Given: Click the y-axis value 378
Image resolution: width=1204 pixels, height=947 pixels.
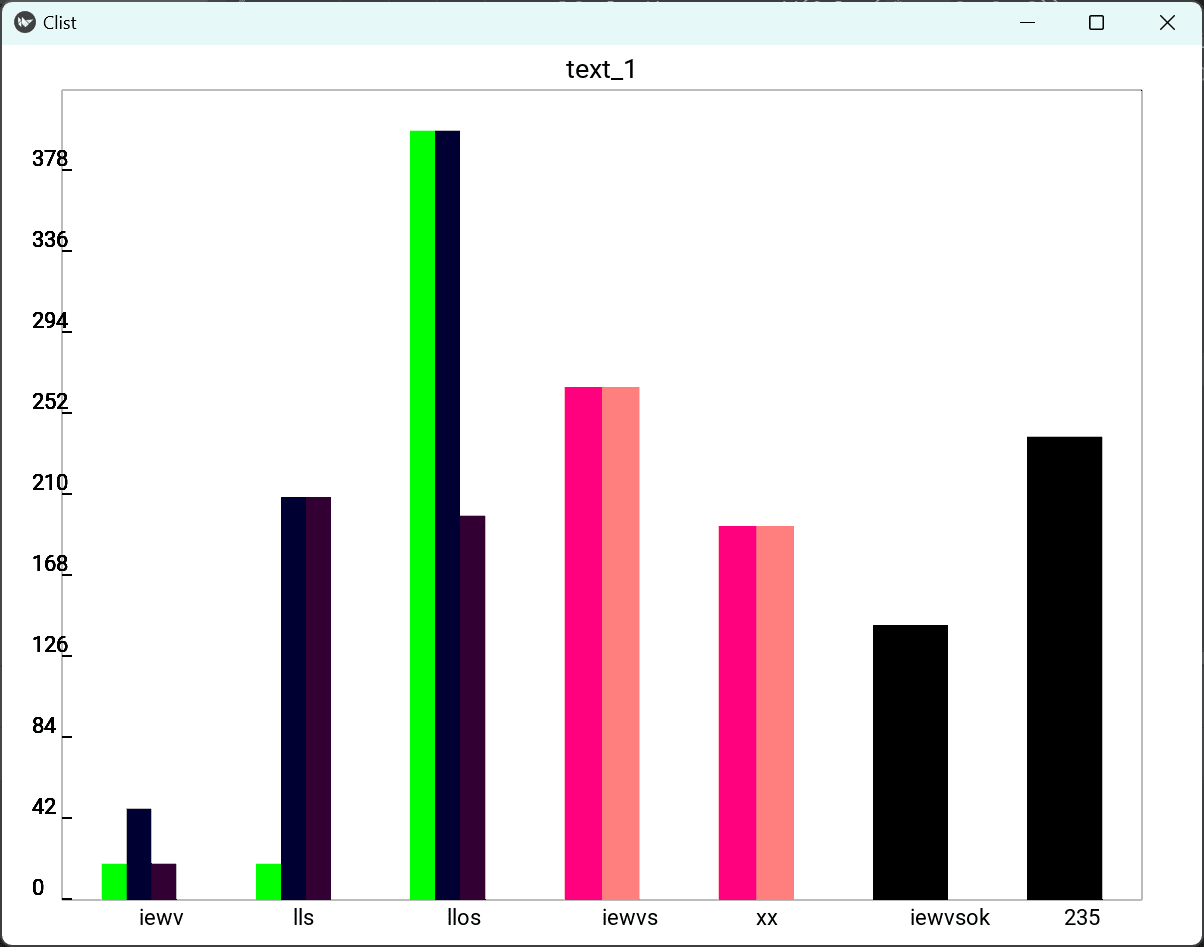Looking at the screenshot, I should 49,159.
